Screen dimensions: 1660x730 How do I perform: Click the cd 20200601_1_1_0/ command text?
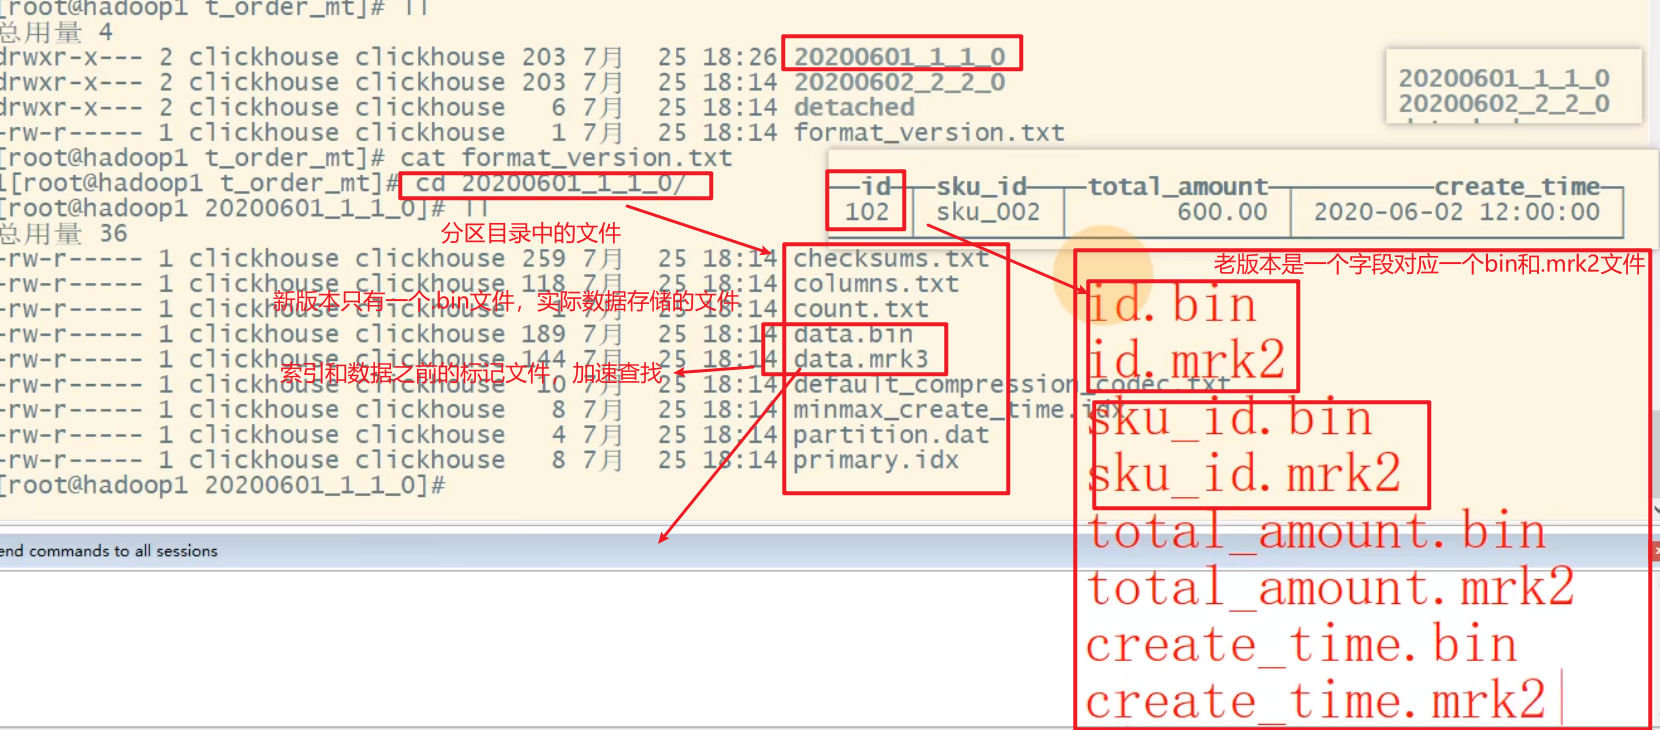[550, 184]
